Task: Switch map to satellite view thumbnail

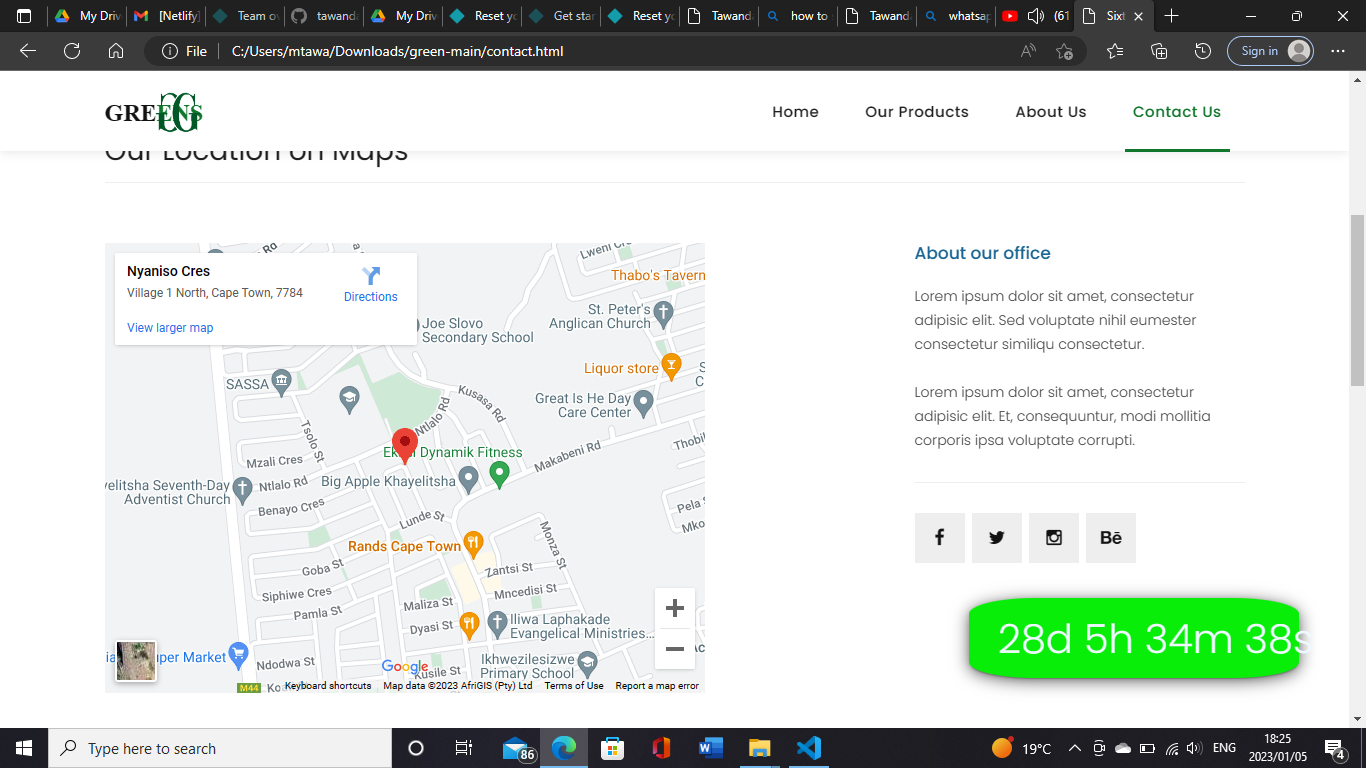Action: pos(136,661)
